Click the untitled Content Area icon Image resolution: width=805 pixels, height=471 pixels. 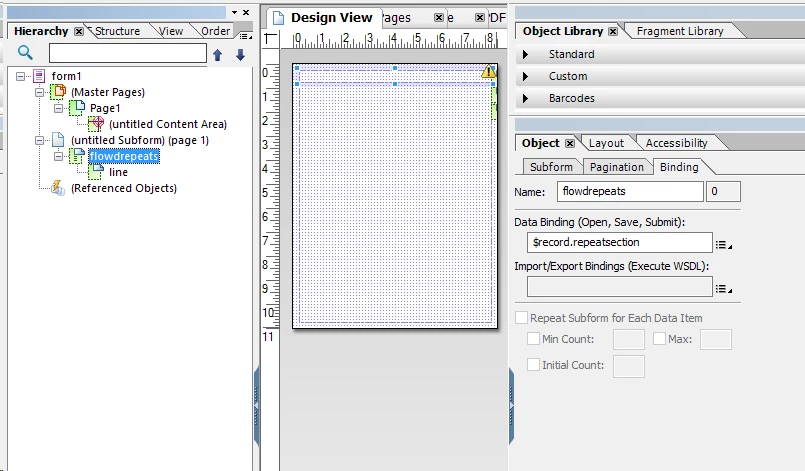(96, 124)
